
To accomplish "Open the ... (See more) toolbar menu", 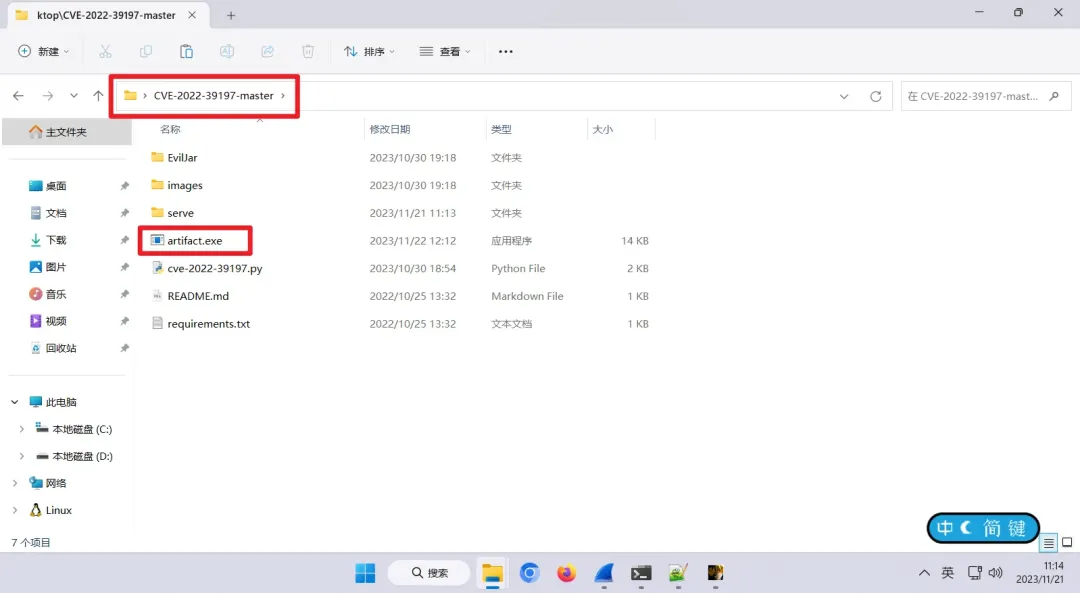I will (x=505, y=50).
